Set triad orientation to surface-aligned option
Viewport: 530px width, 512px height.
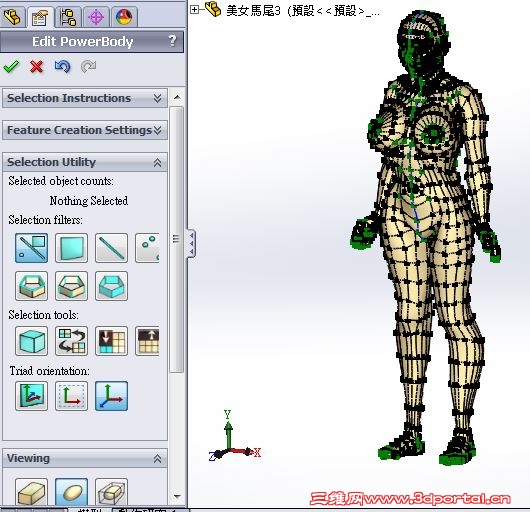coord(31,396)
